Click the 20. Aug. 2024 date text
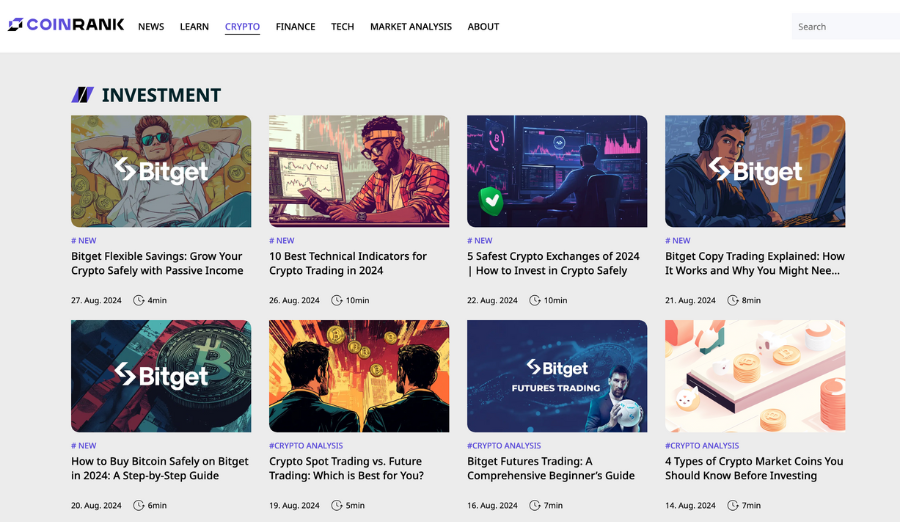The image size is (900, 522). [96, 505]
